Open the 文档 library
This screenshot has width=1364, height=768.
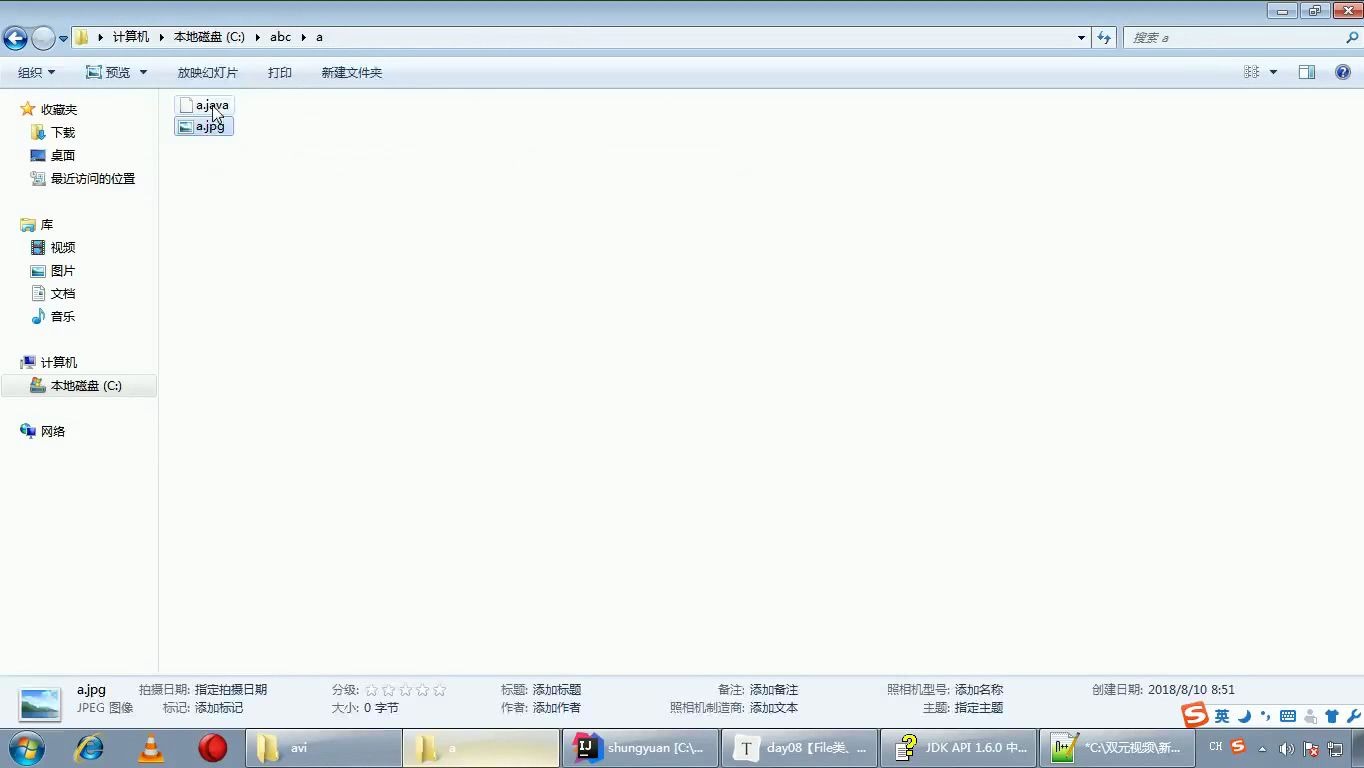[x=63, y=293]
